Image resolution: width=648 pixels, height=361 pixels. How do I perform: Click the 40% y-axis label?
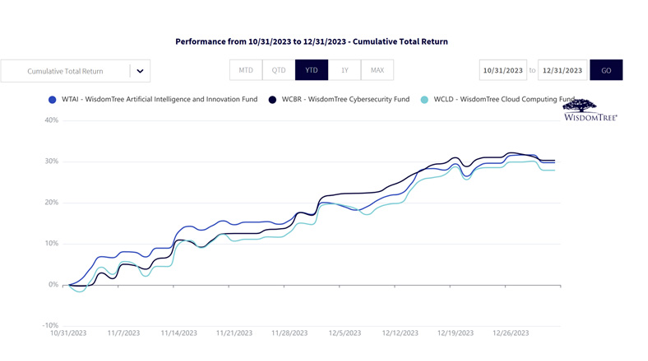tap(52, 120)
